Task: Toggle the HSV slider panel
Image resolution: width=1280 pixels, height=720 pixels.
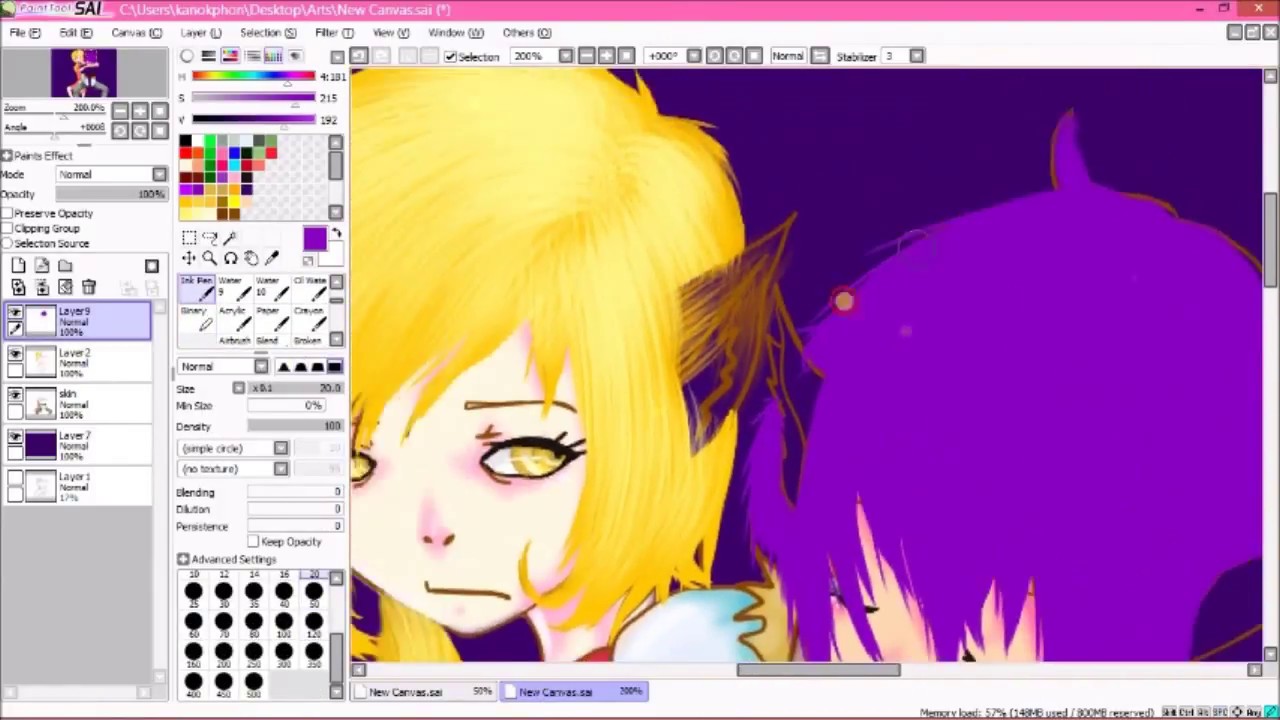Action: point(230,56)
